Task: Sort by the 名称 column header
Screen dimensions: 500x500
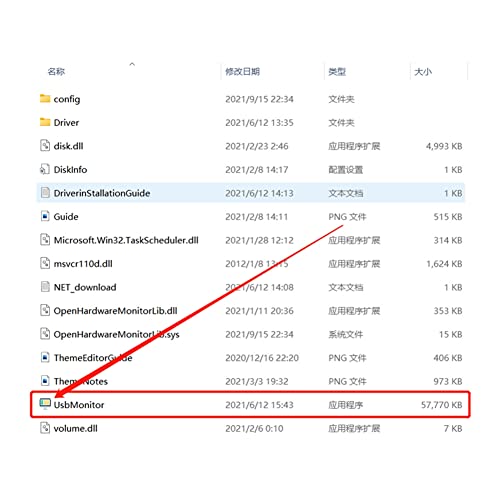Action: tap(56, 71)
